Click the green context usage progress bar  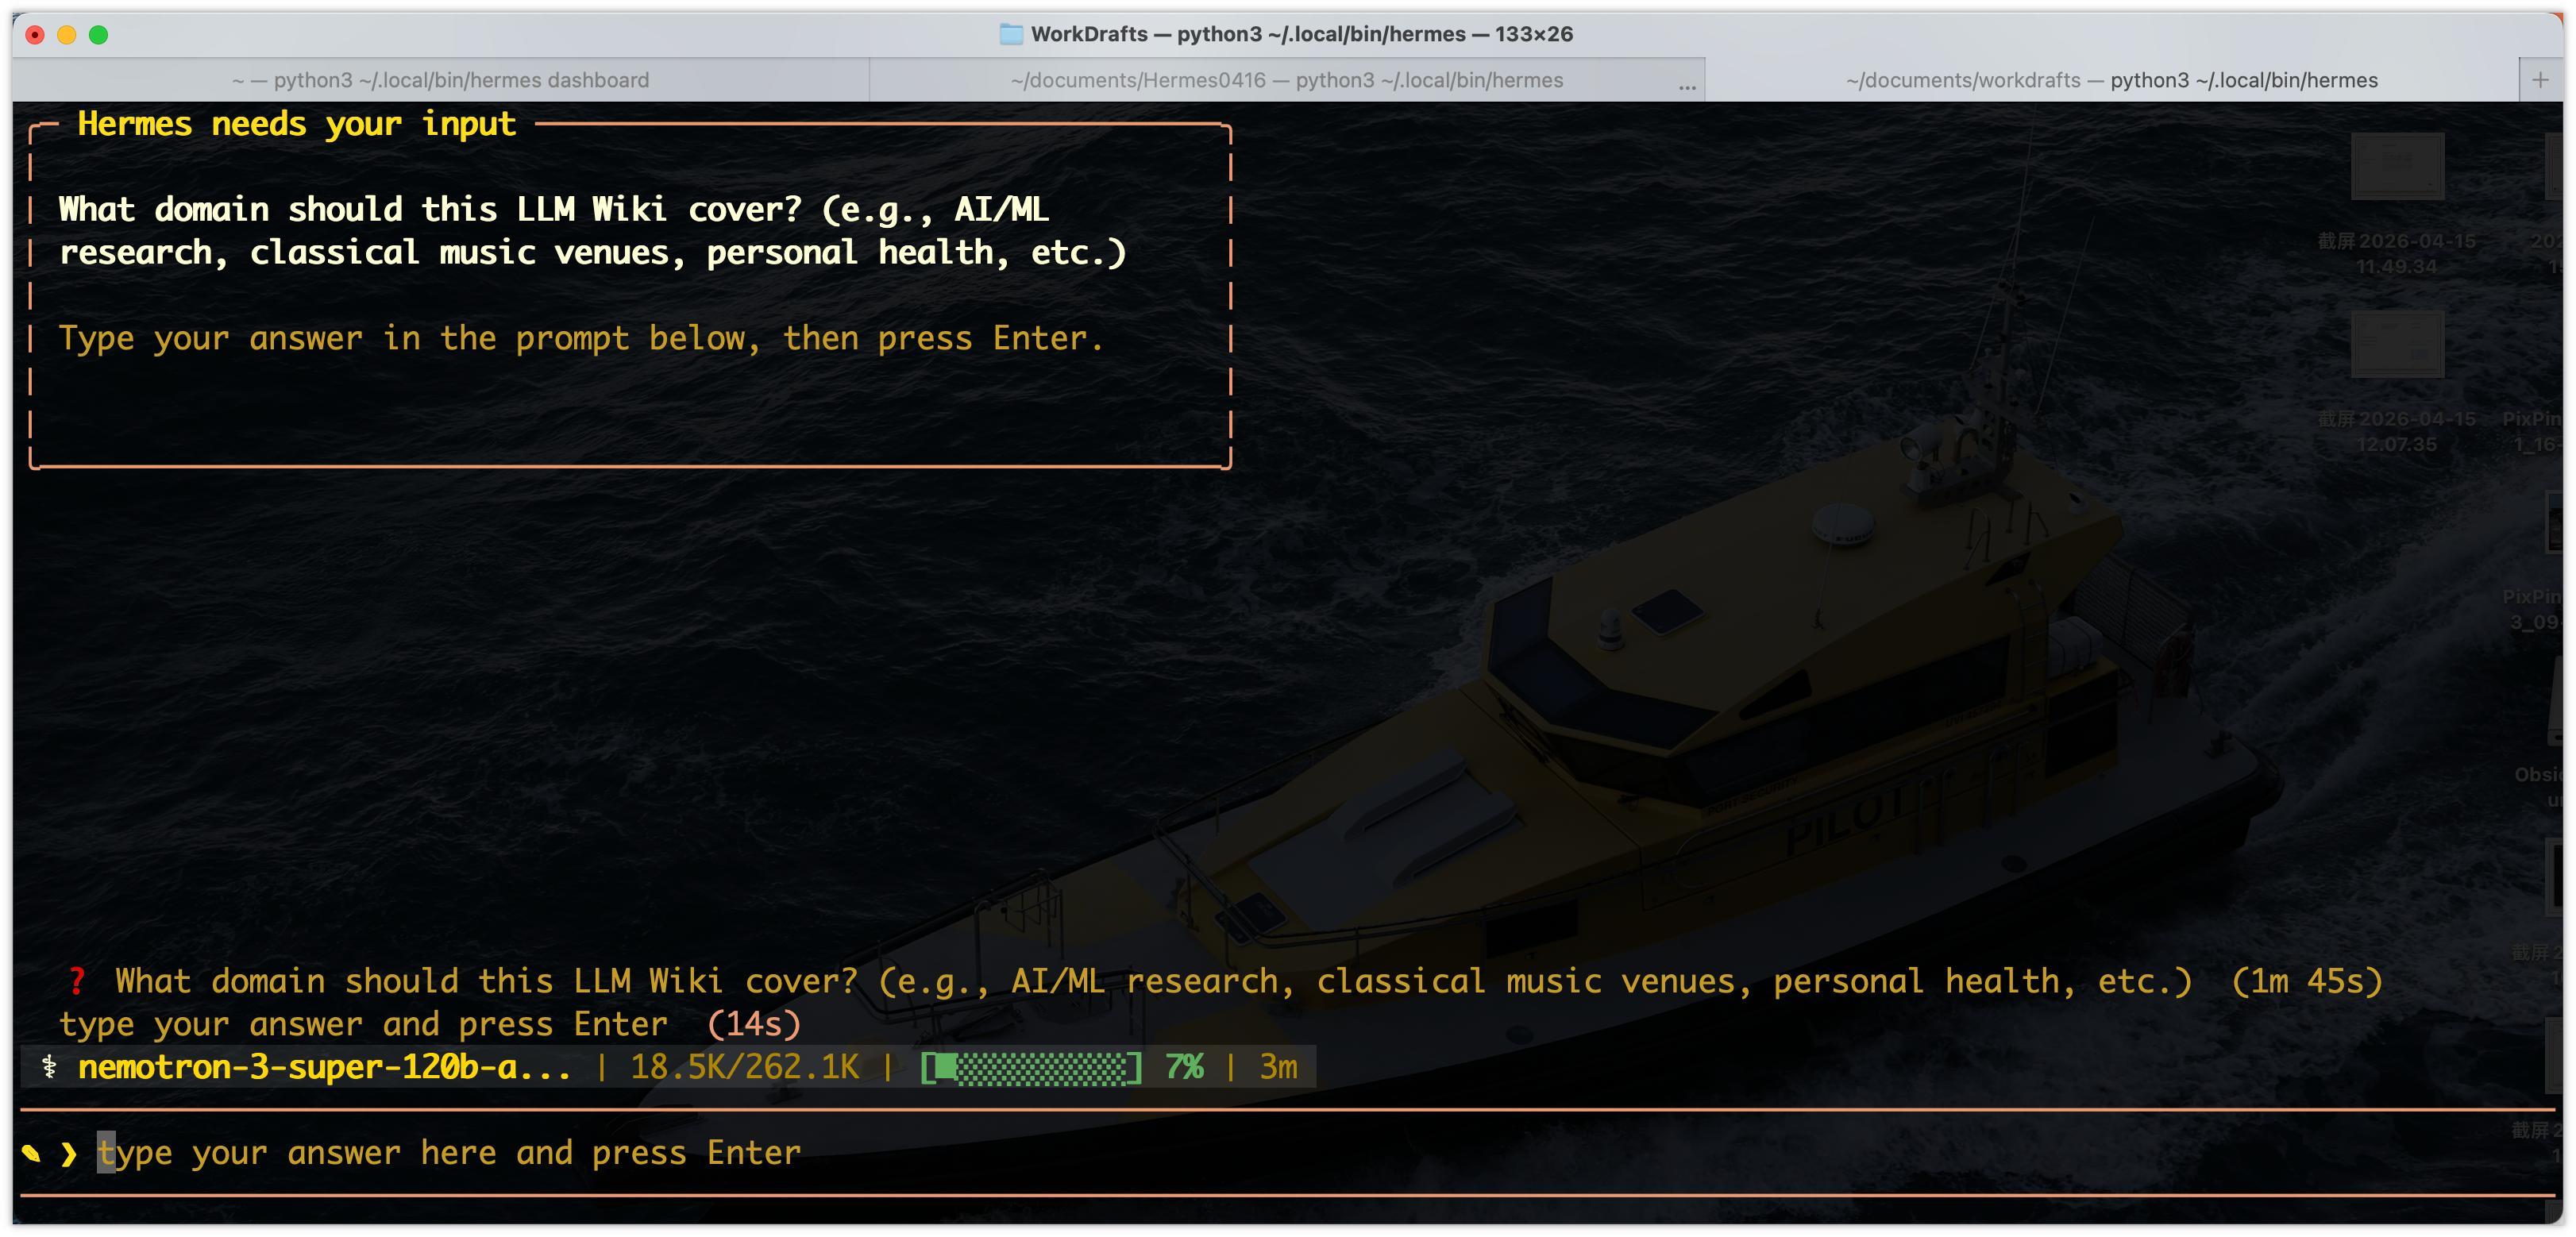click(1030, 1068)
